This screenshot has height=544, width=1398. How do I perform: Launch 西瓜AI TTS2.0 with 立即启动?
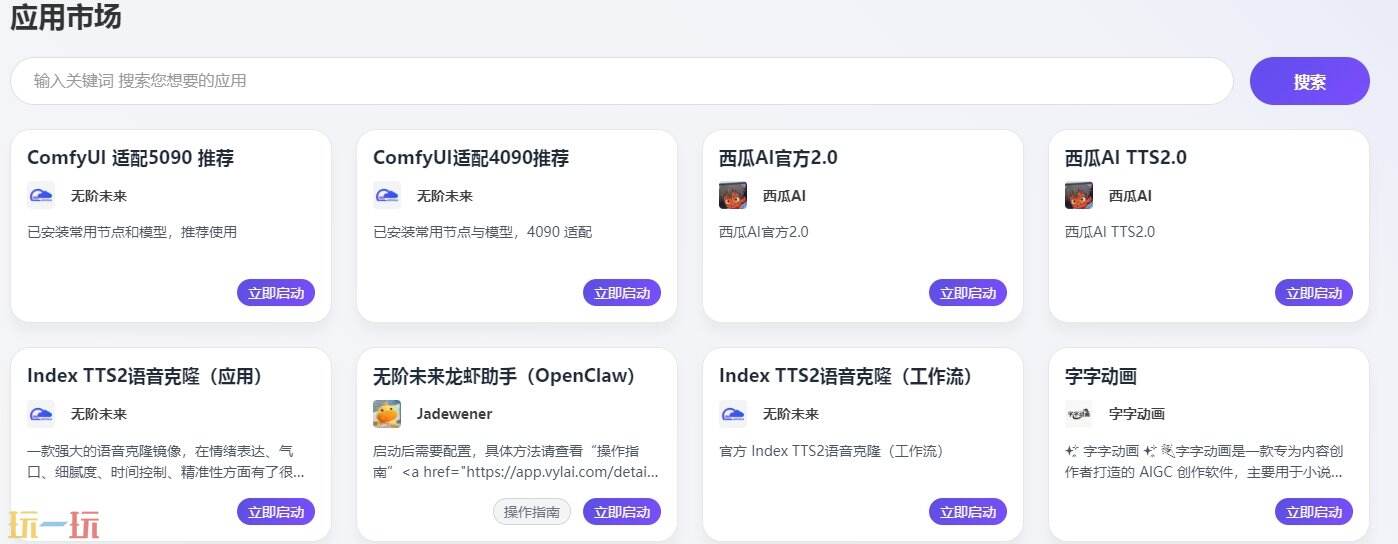tap(1314, 293)
